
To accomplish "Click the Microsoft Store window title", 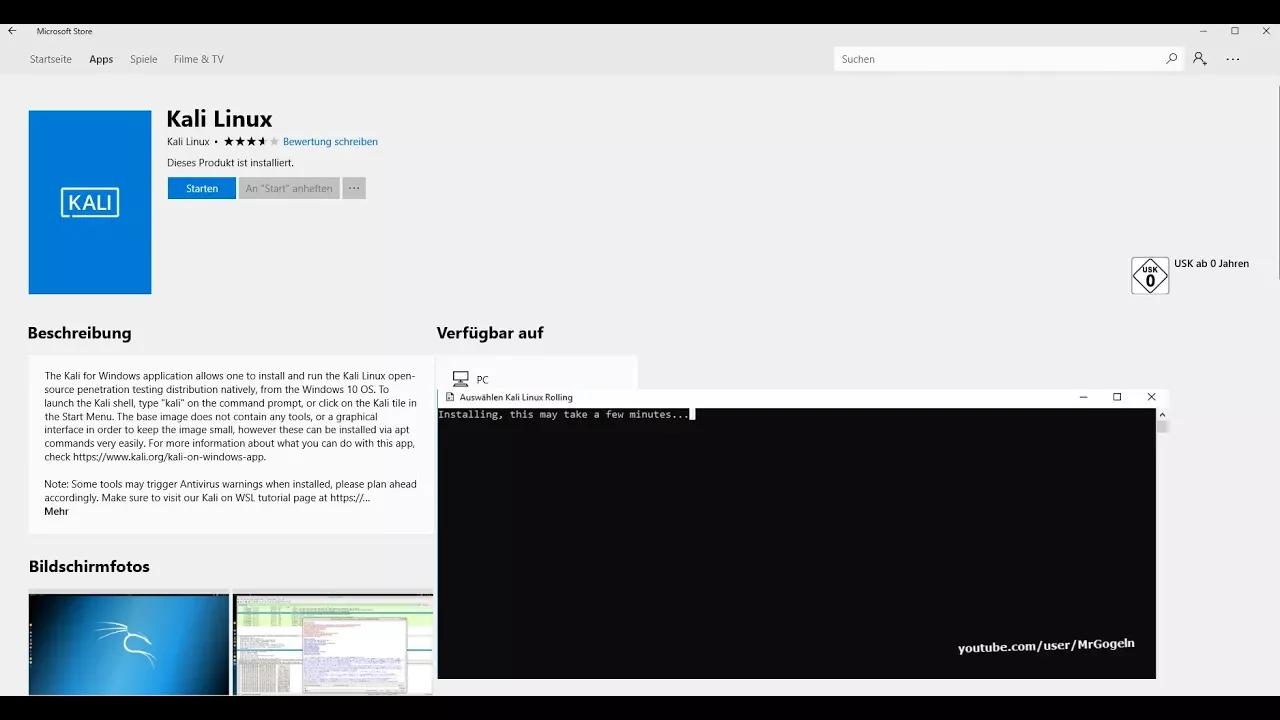I will (x=64, y=31).
